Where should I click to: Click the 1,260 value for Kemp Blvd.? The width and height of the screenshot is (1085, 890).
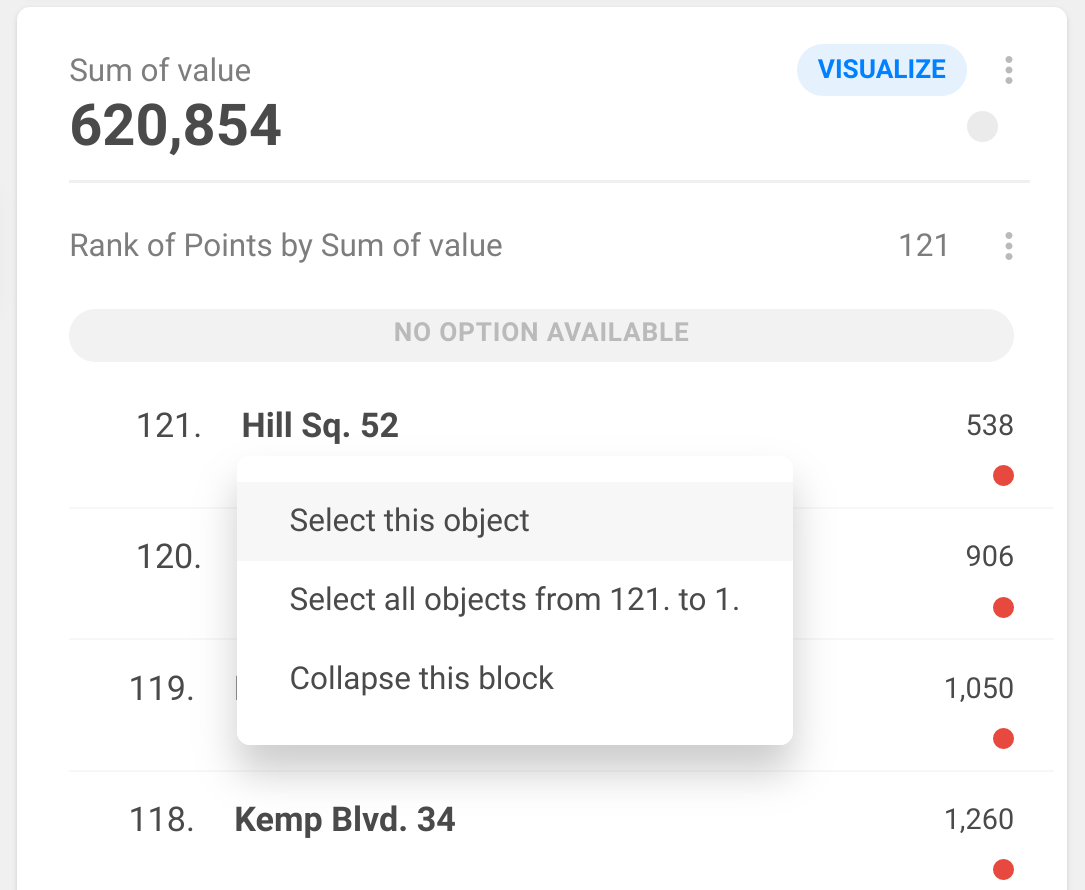(978, 821)
